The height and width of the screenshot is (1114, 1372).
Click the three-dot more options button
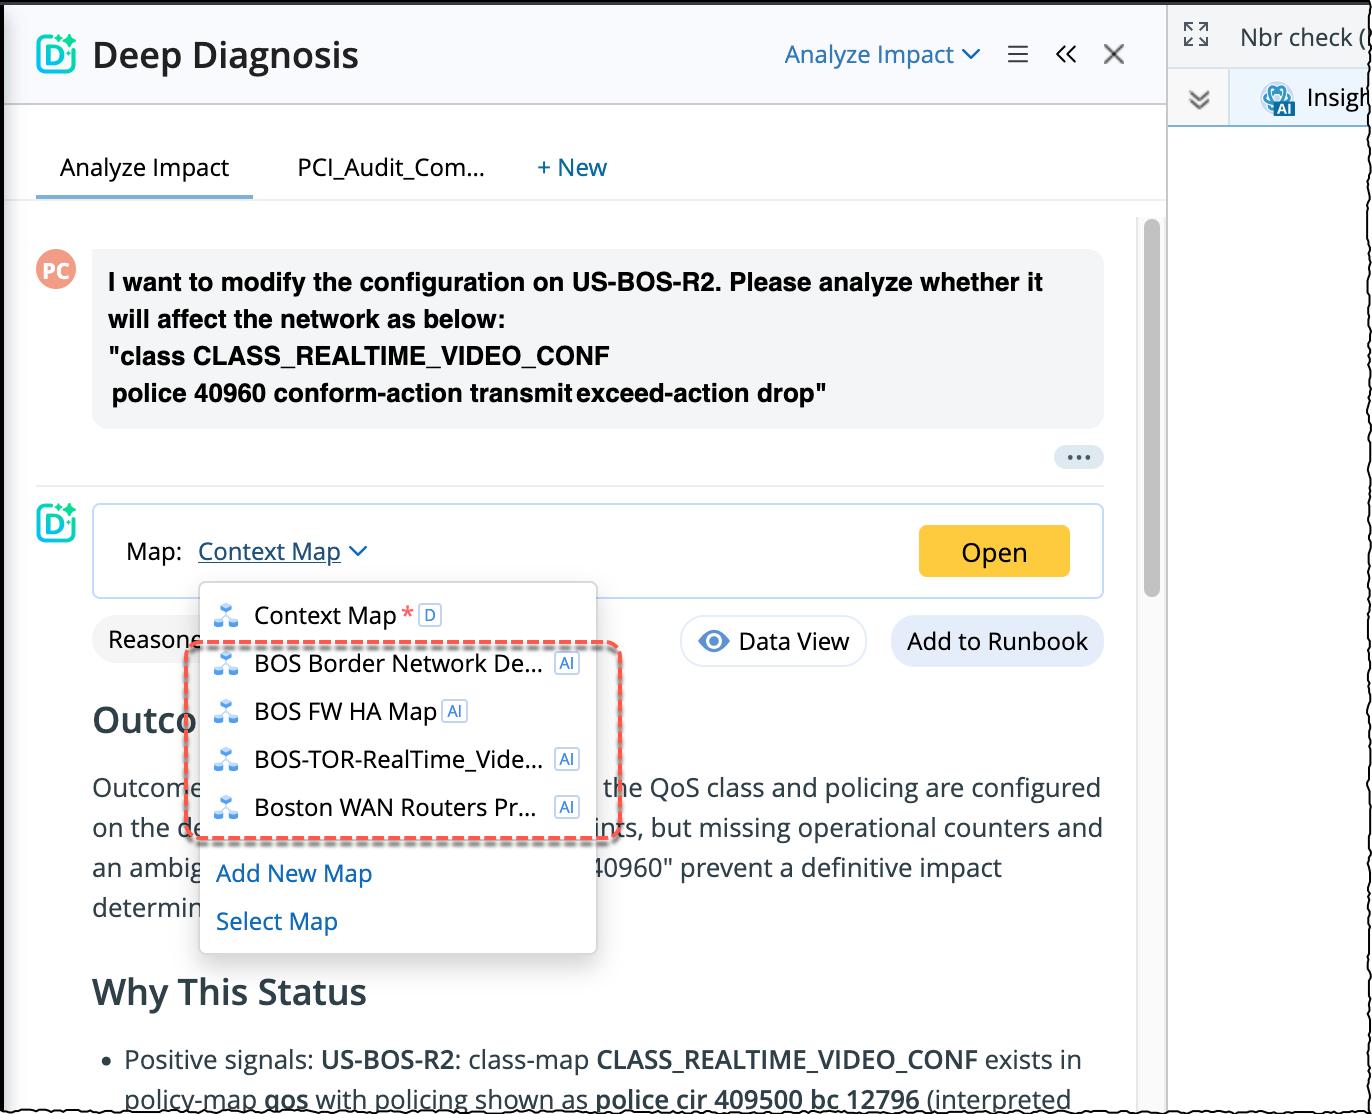point(1078,457)
